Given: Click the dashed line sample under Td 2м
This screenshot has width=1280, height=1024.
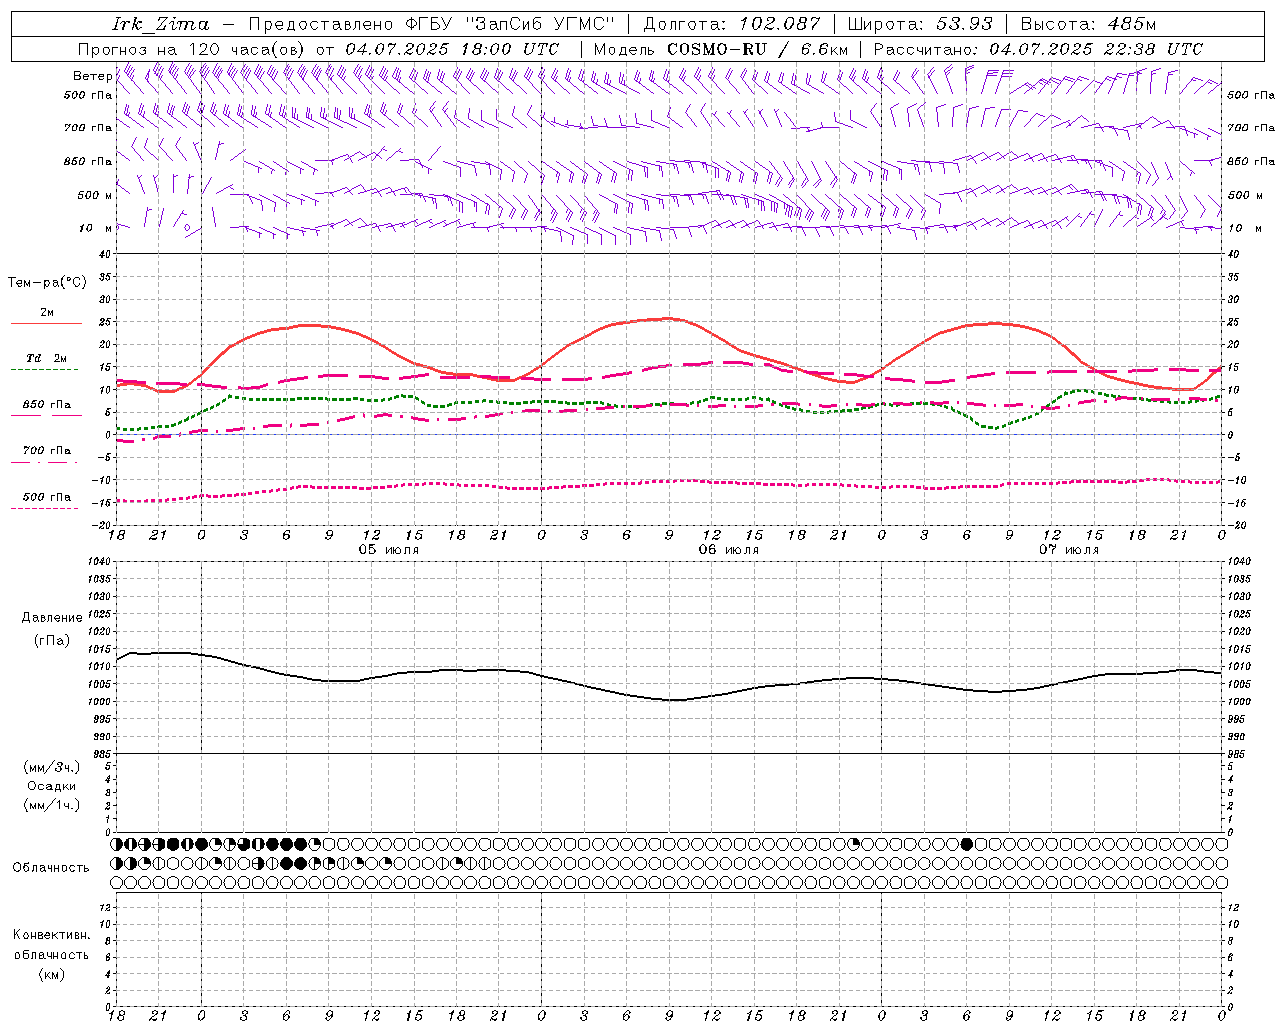Looking at the screenshot, I should point(44,370).
